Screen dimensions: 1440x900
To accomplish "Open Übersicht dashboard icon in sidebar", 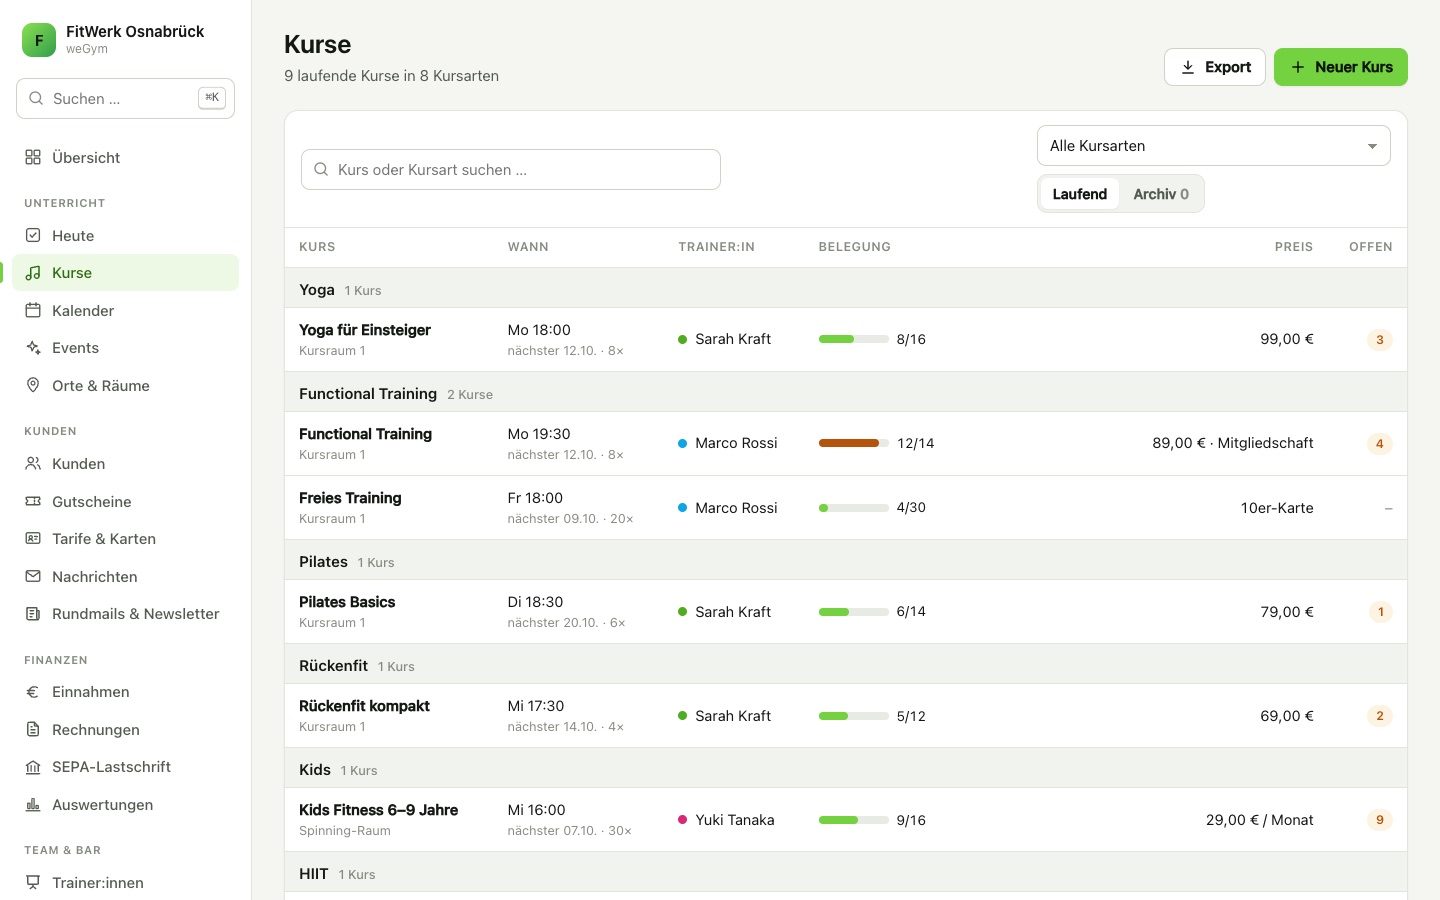I will tap(33, 157).
